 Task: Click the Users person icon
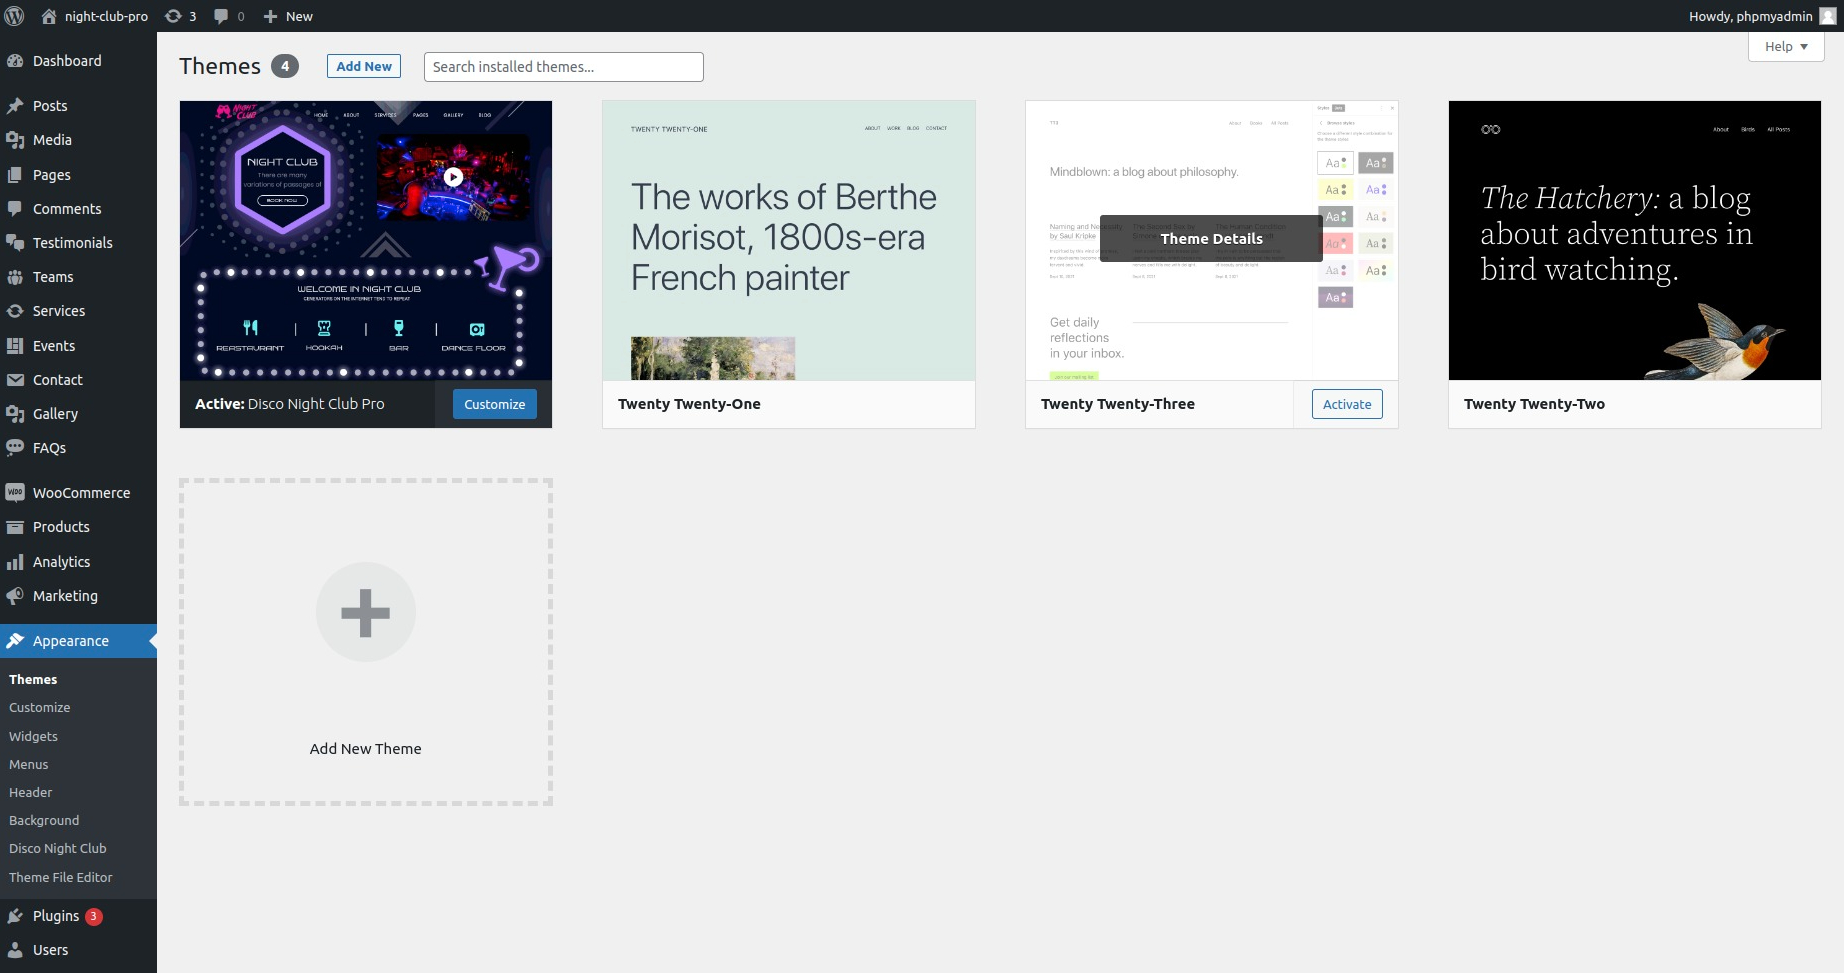15,950
